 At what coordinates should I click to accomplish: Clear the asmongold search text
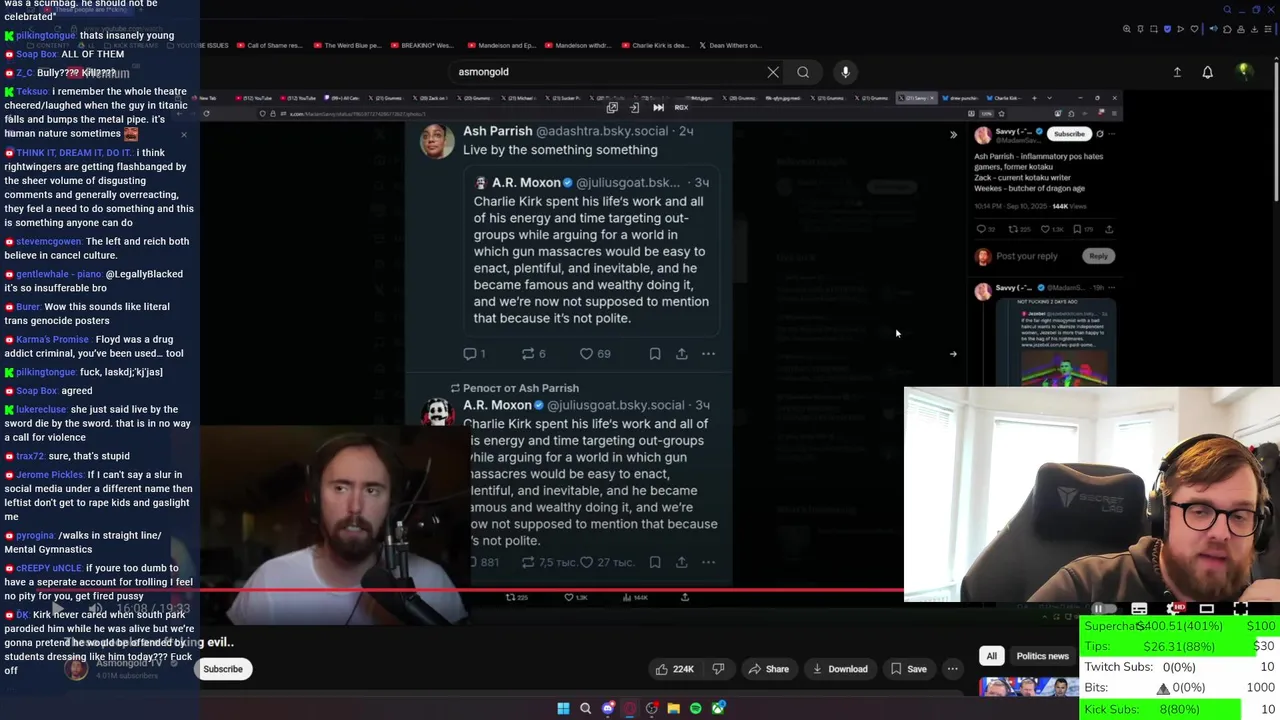coord(773,72)
